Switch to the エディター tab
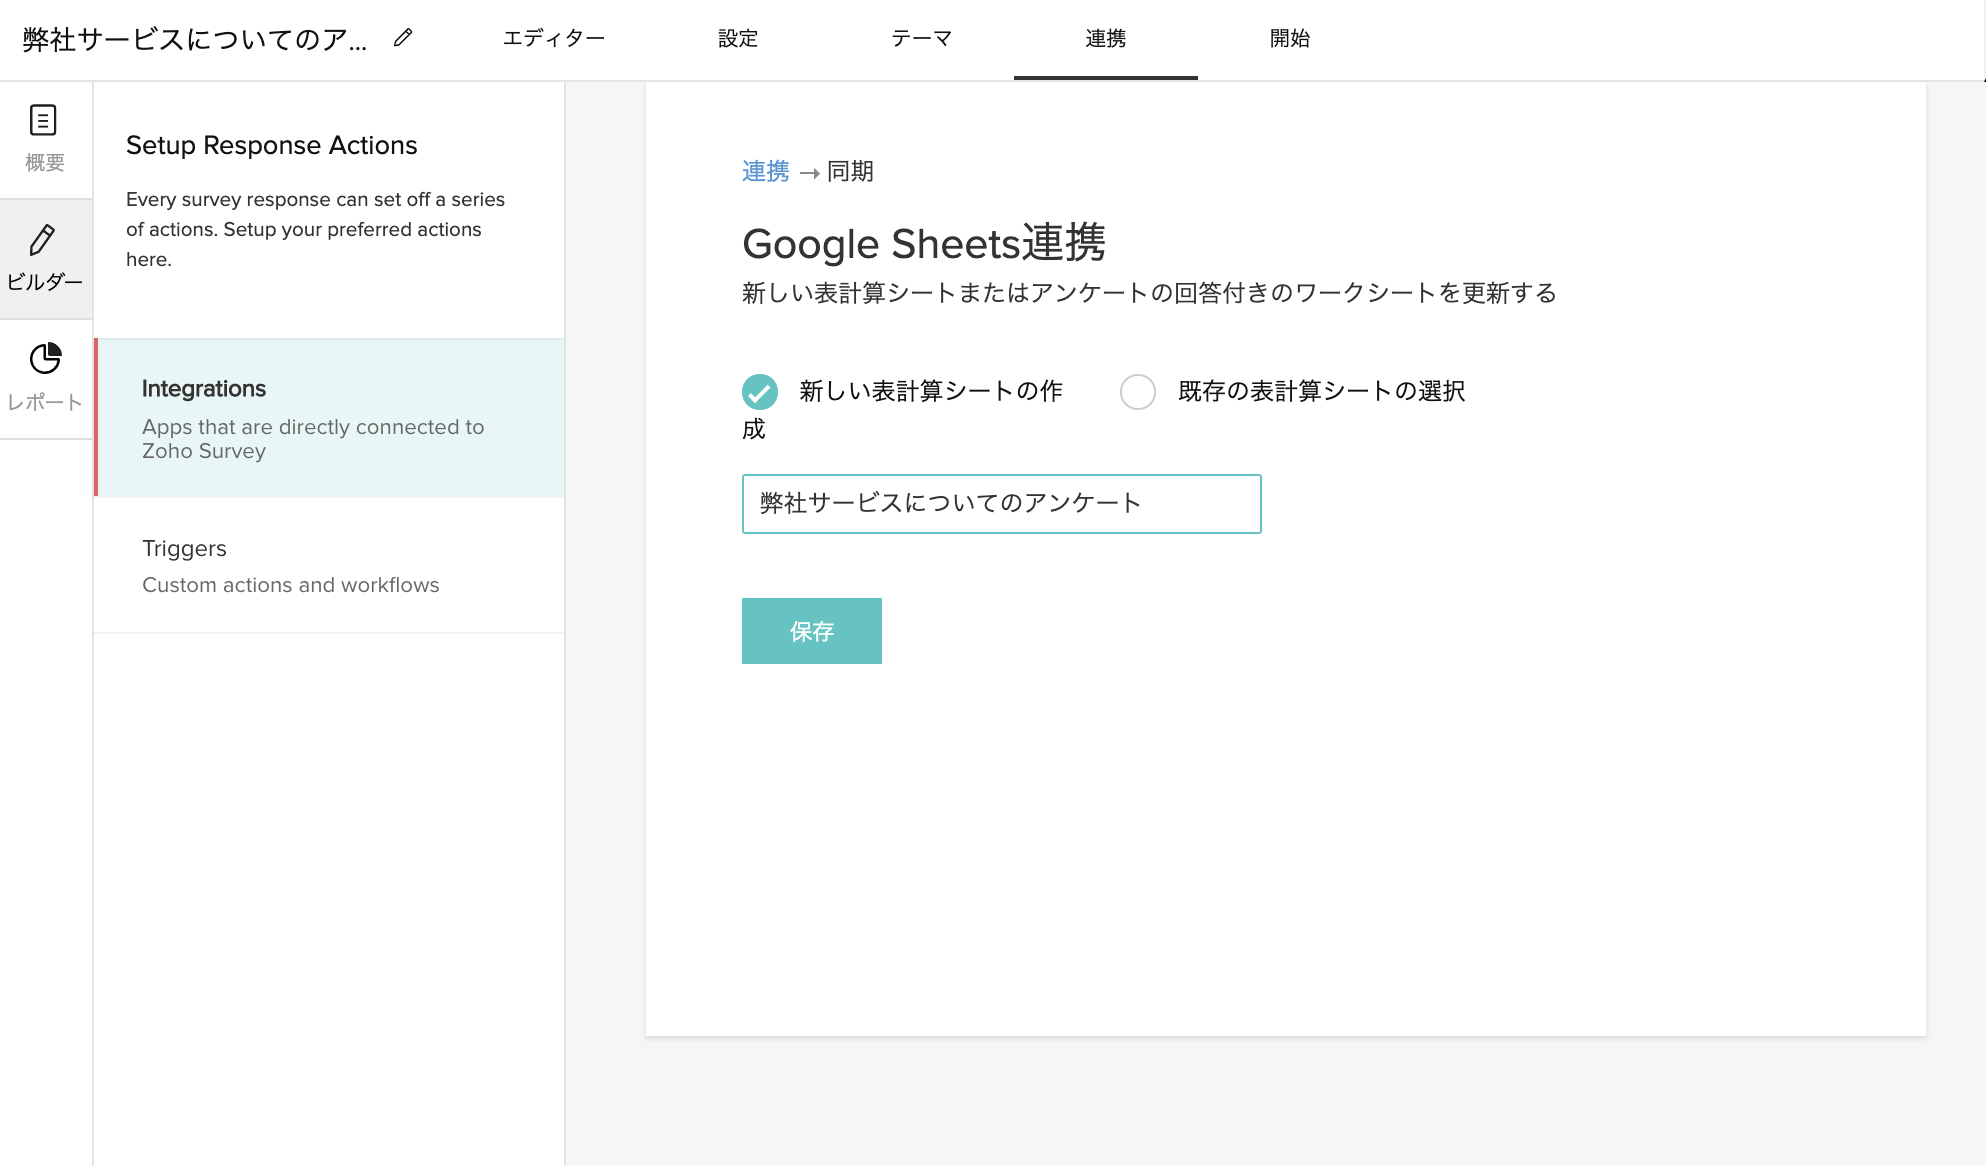 pyautogui.click(x=553, y=38)
